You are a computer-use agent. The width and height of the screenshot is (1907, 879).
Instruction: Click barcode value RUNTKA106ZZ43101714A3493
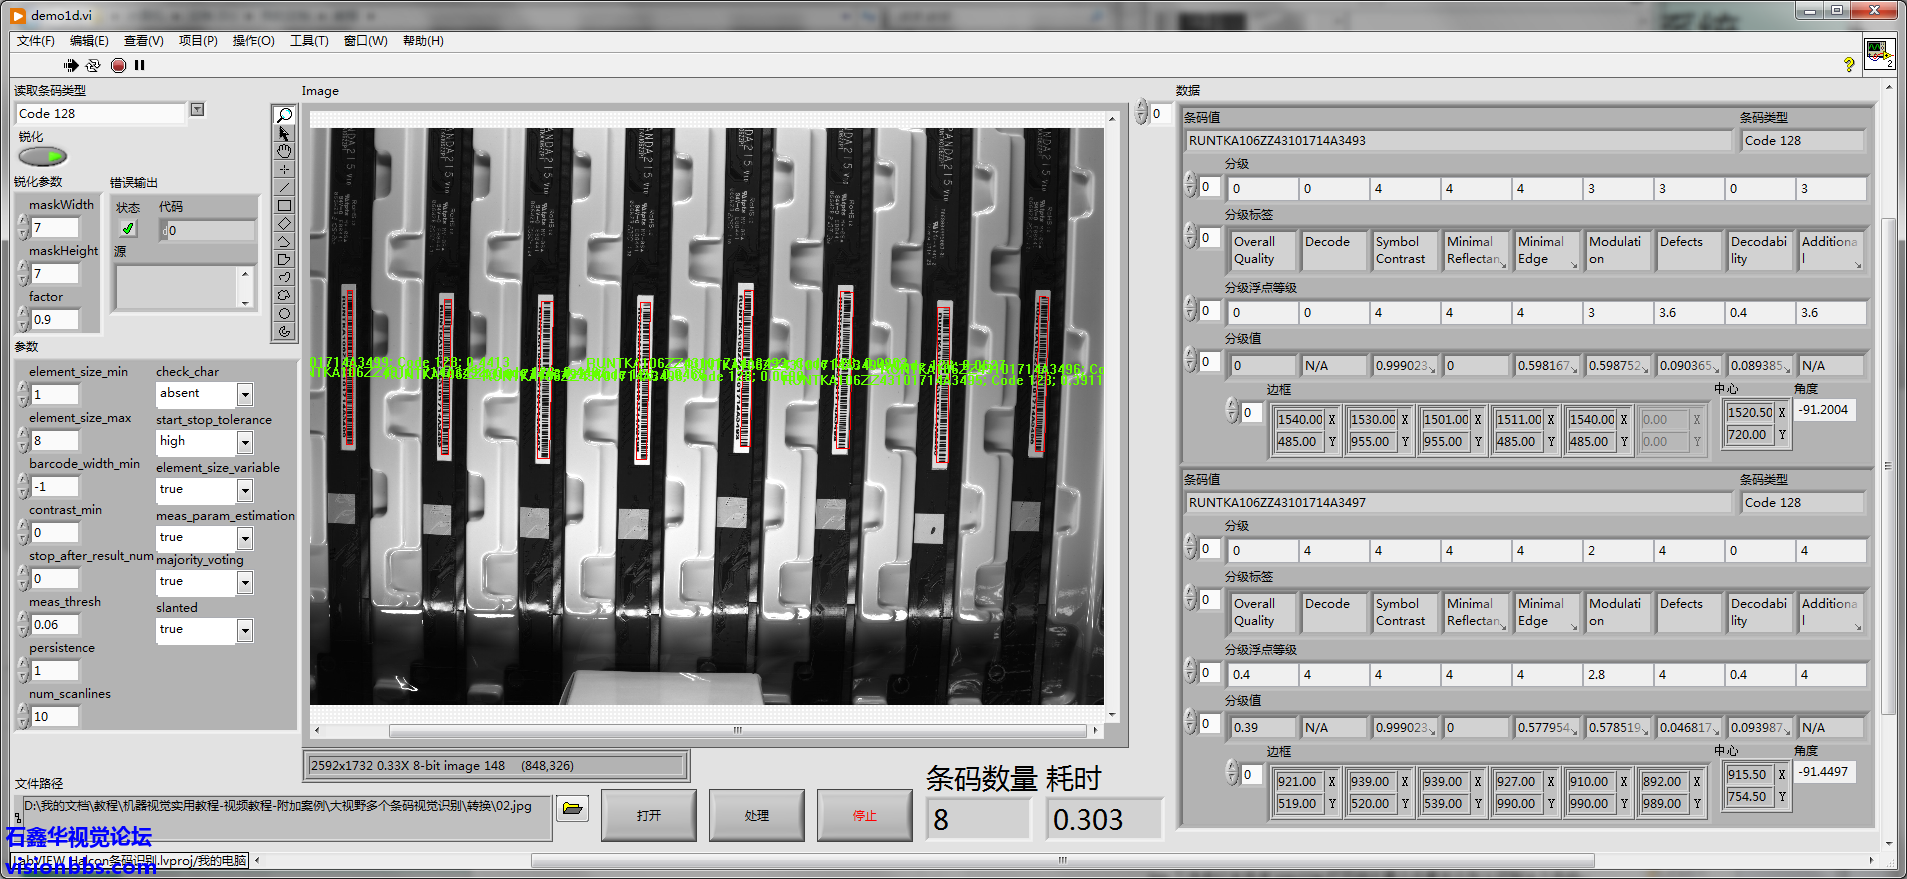point(1458,141)
